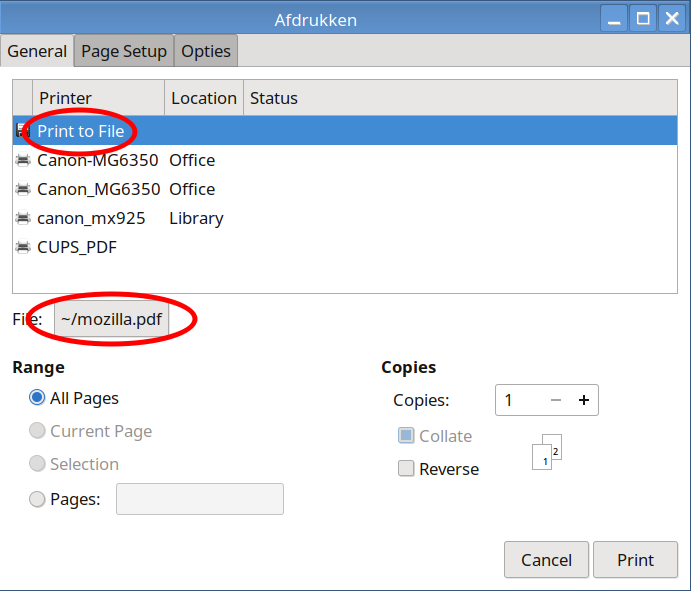Click the Print button
The height and width of the screenshot is (591, 691).
pyautogui.click(x=635, y=560)
